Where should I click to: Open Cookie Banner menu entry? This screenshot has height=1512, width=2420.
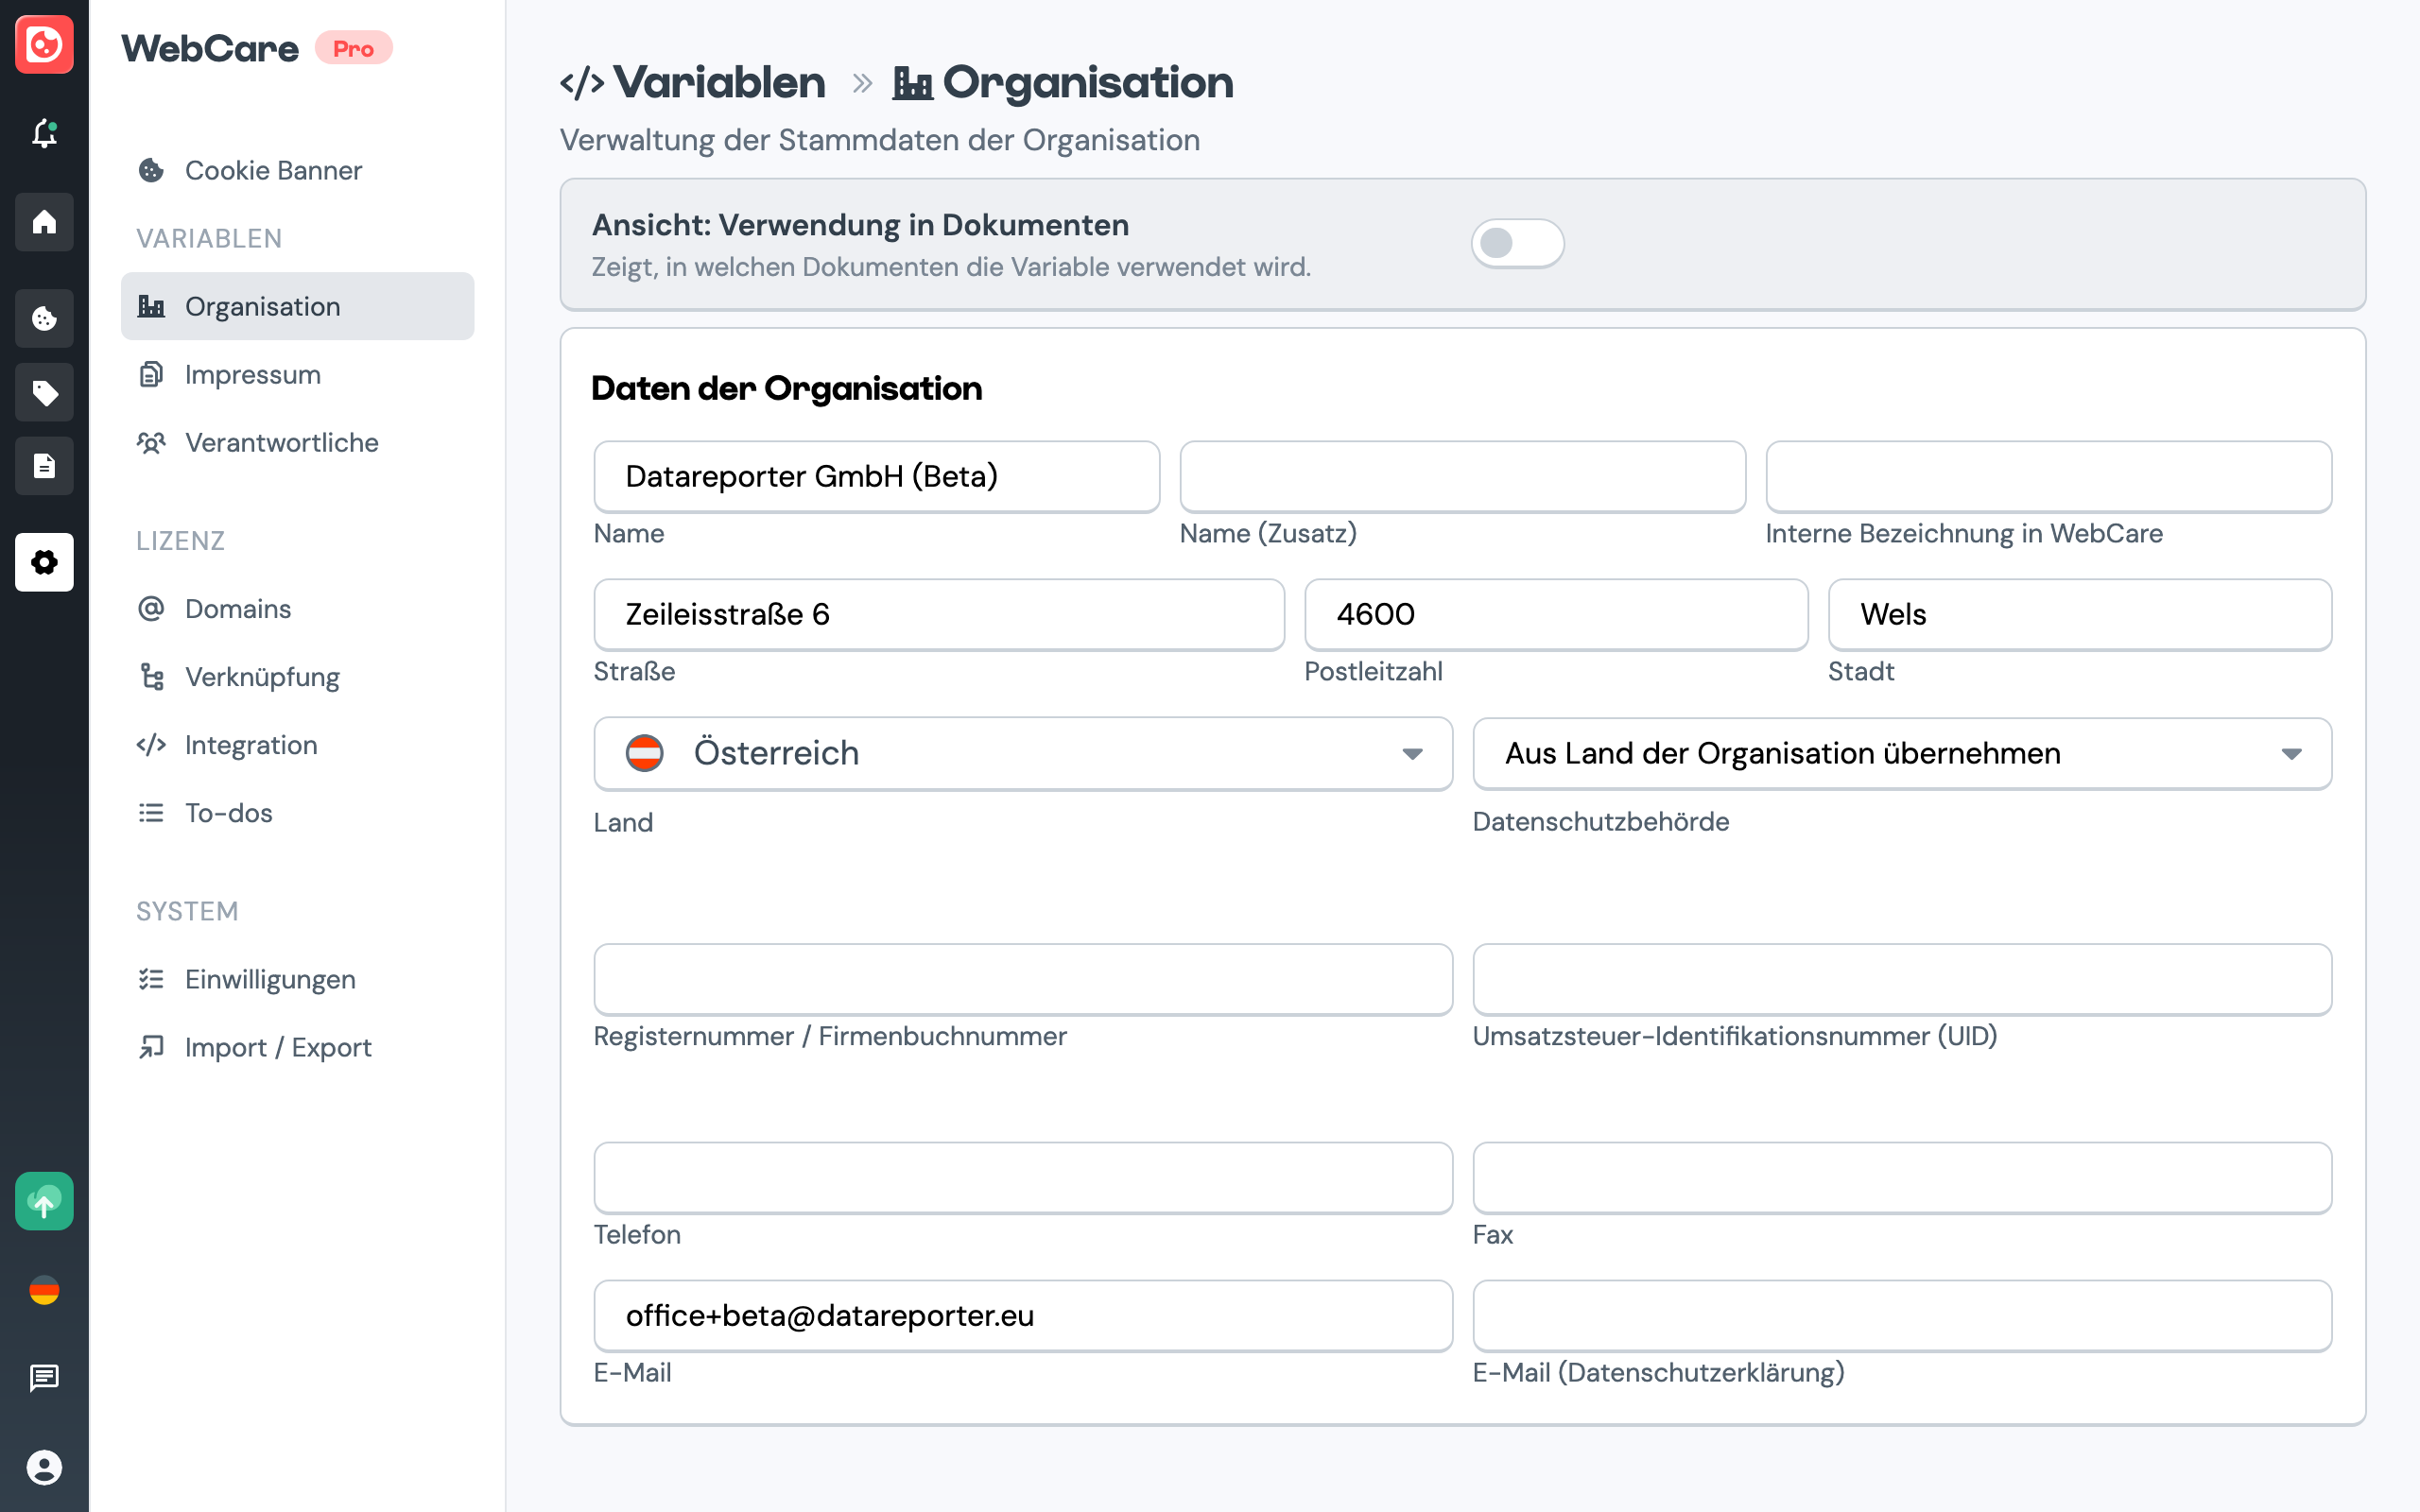[x=272, y=170]
